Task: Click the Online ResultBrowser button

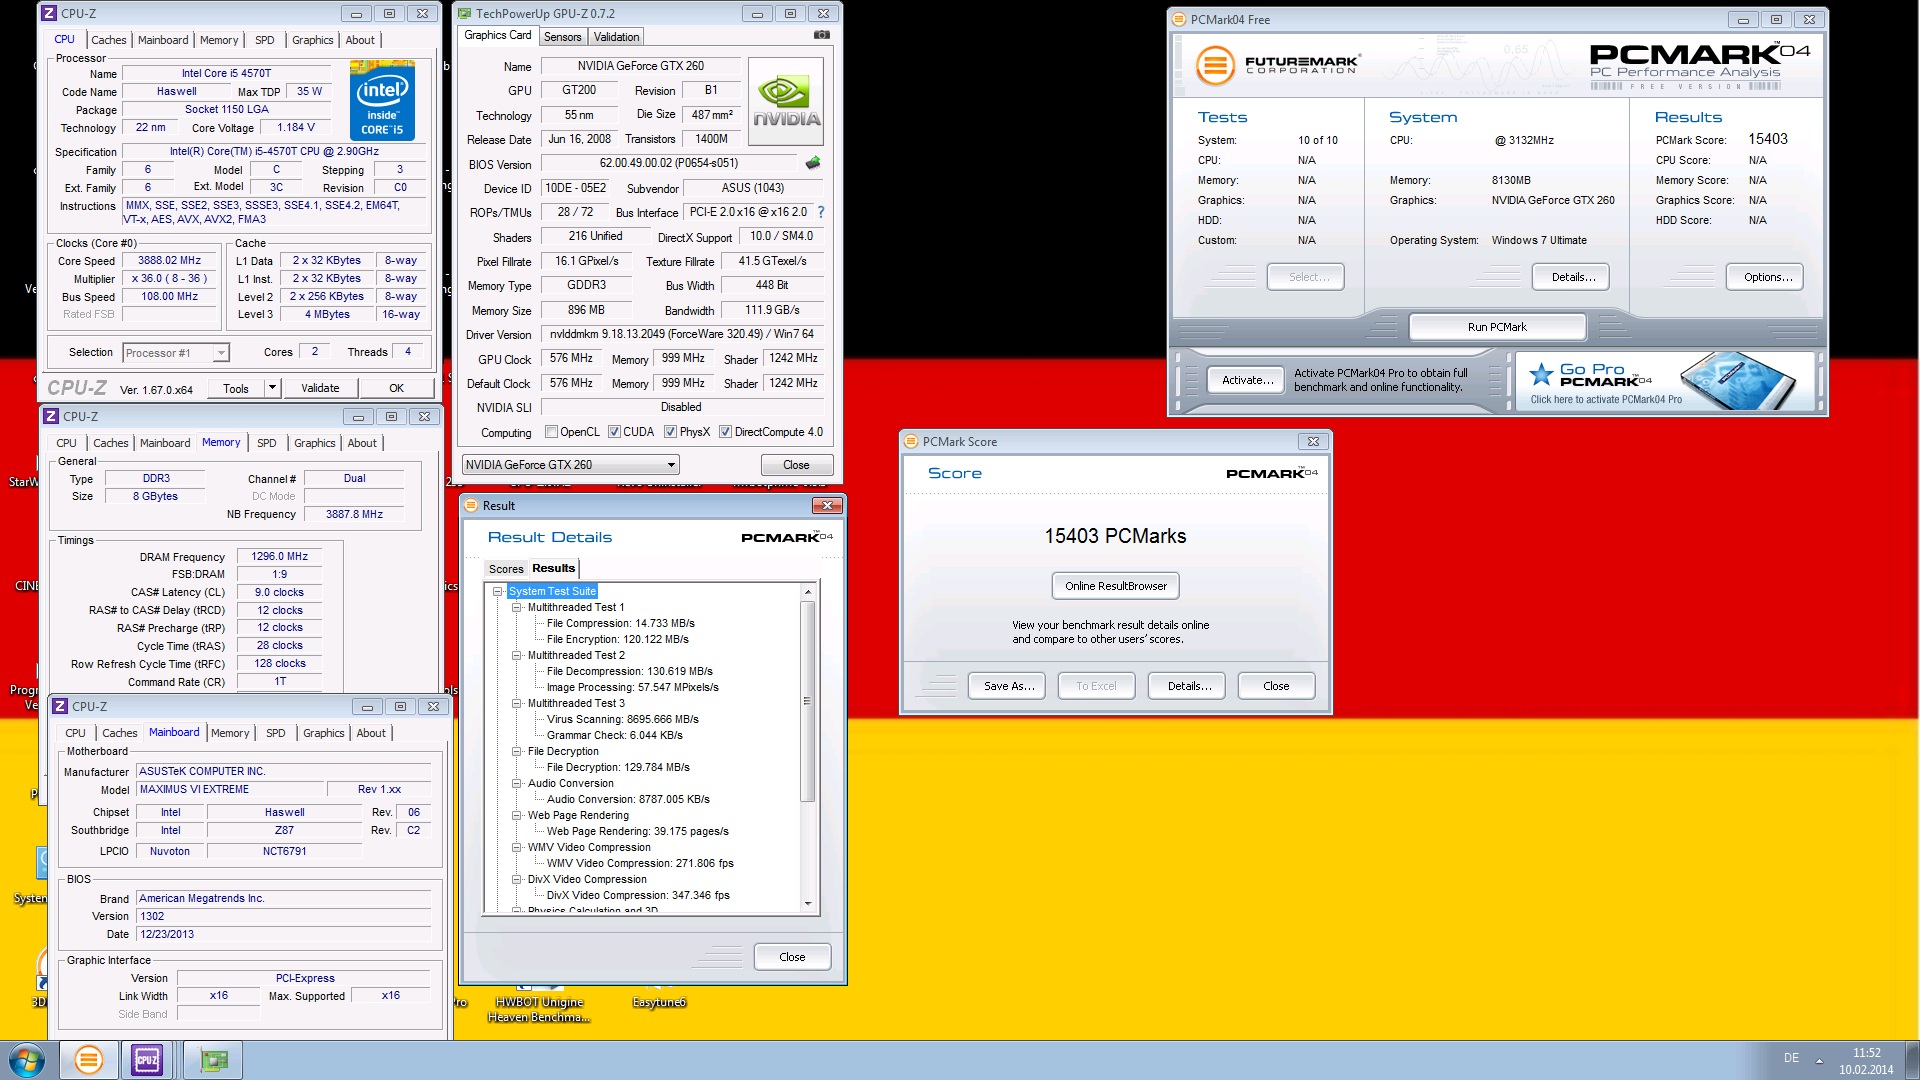Action: [x=1116, y=586]
